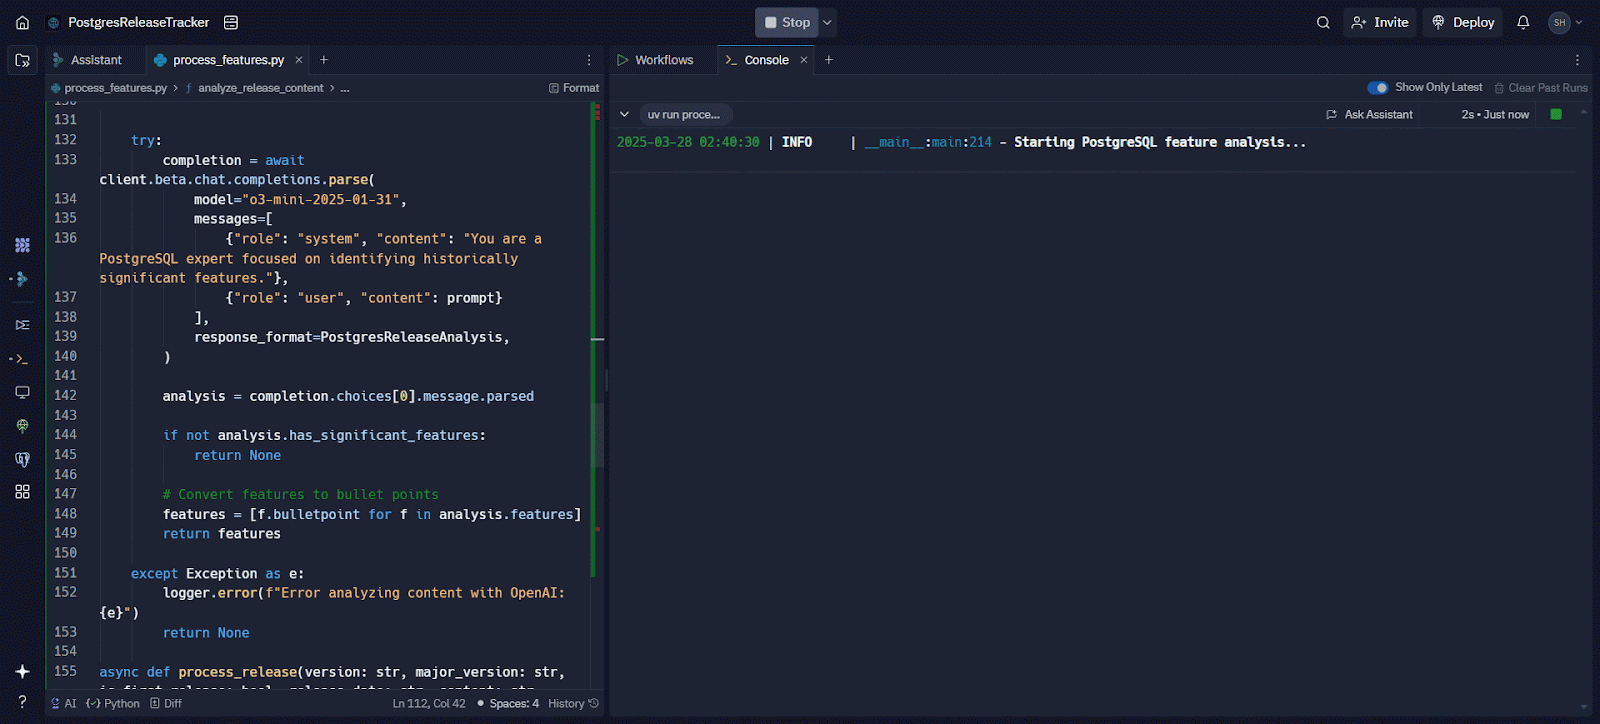Switch to the Assistant tab
Screen dimensions: 1600x724
[87, 60]
